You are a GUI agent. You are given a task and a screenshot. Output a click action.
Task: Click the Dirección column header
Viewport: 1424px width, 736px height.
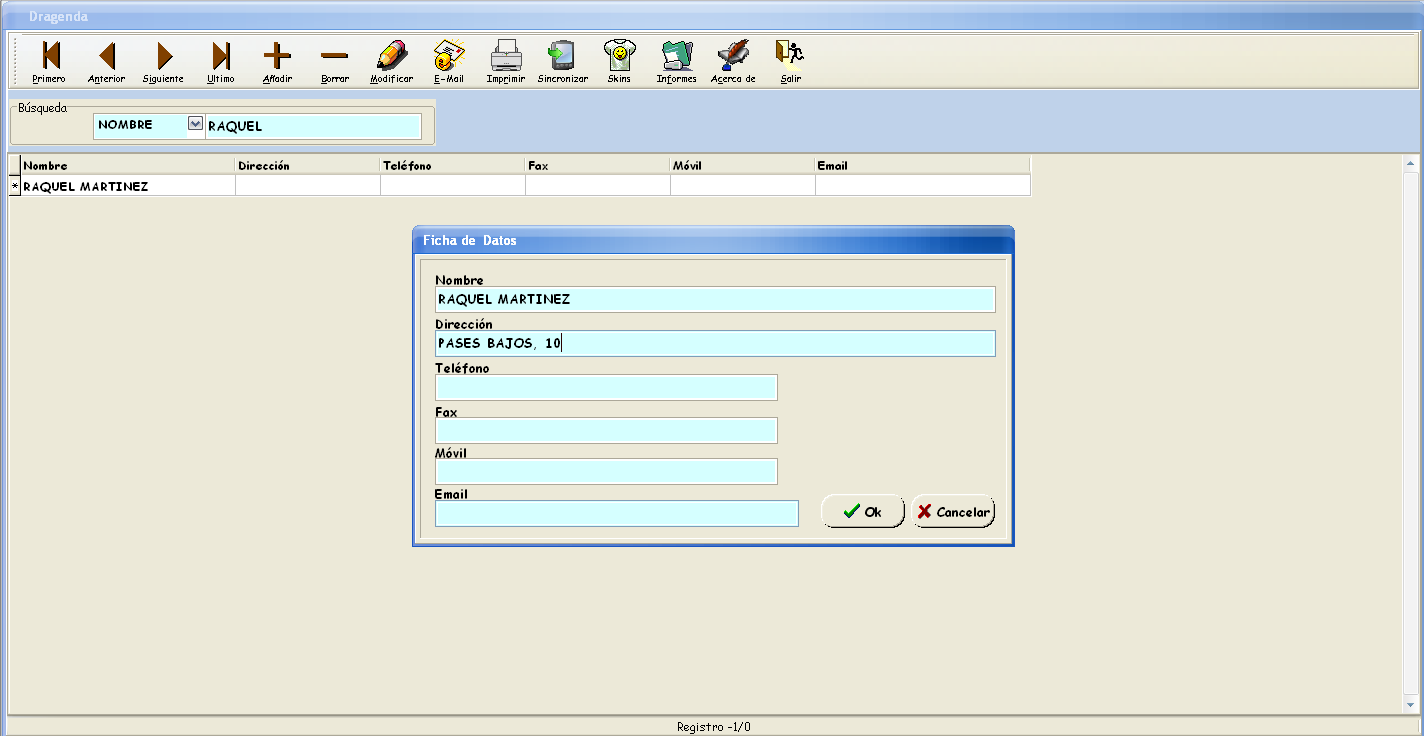pos(308,165)
